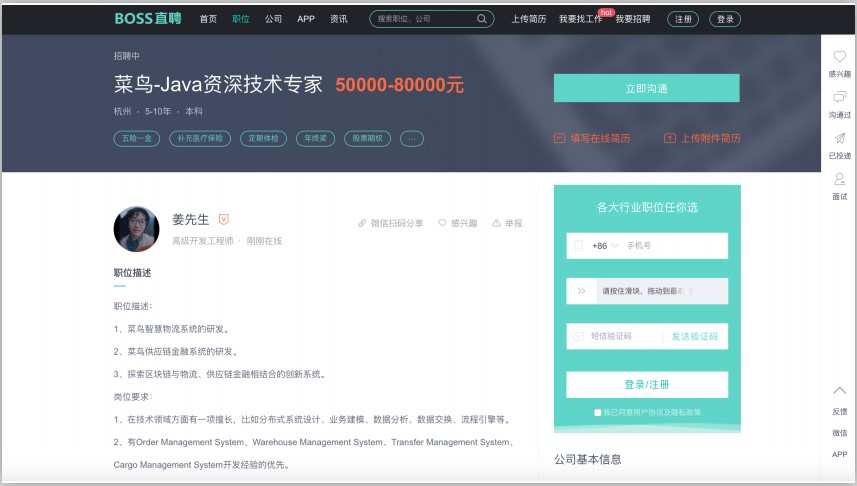This screenshot has height=486, width=857.
Task: Open 已投递 paper-plane icon in sidebar
Action: pos(840,138)
